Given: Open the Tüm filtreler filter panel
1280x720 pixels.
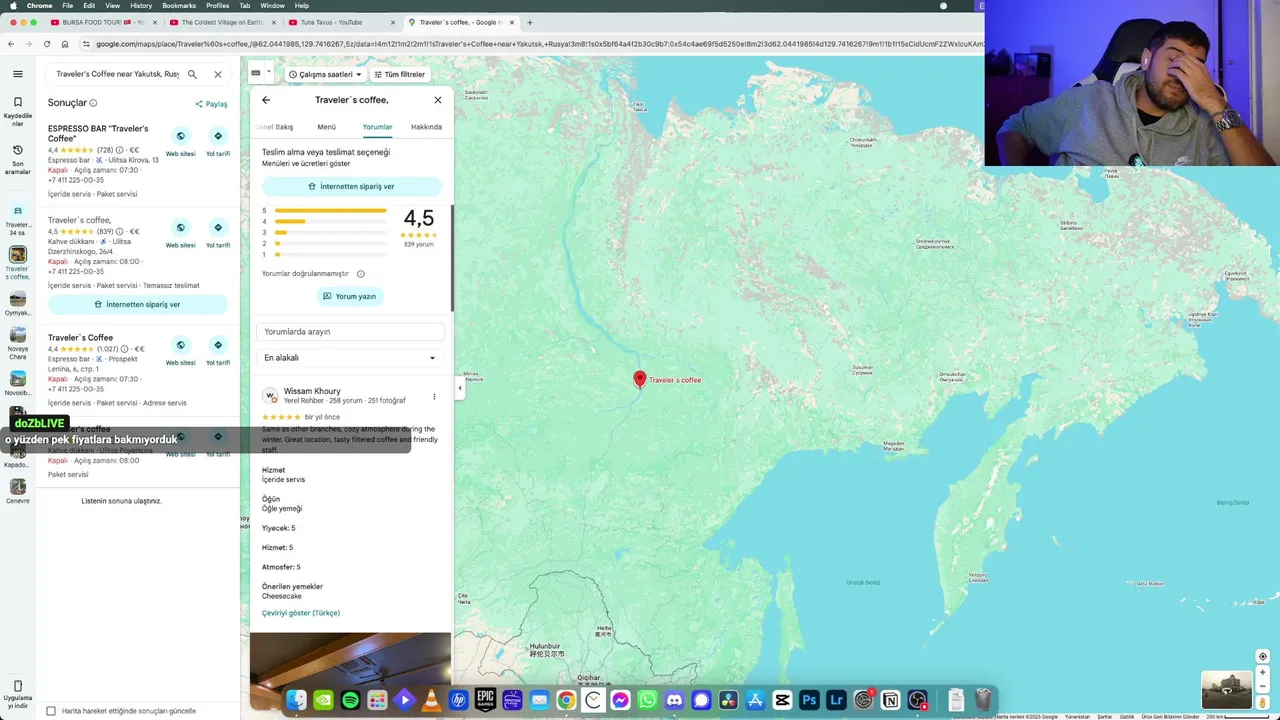Looking at the screenshot, I should click(x=399, y=74).
